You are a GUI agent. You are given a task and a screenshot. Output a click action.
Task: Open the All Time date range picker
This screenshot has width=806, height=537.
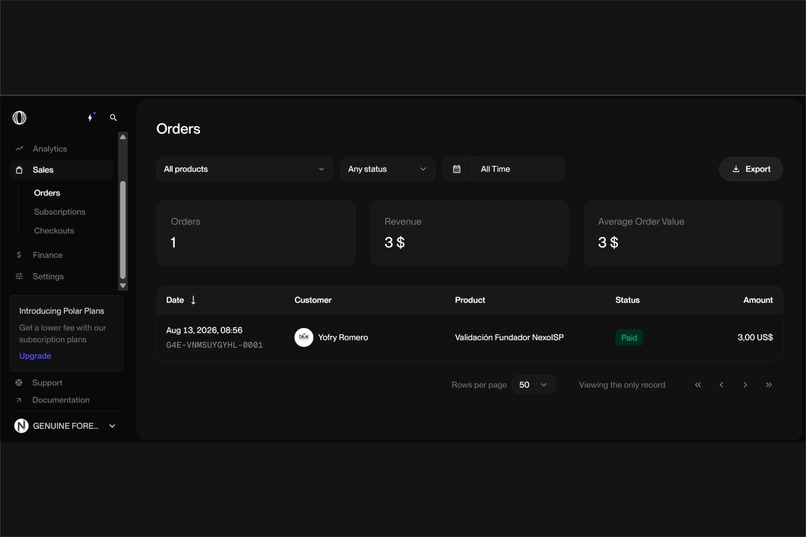pos(504,169)
